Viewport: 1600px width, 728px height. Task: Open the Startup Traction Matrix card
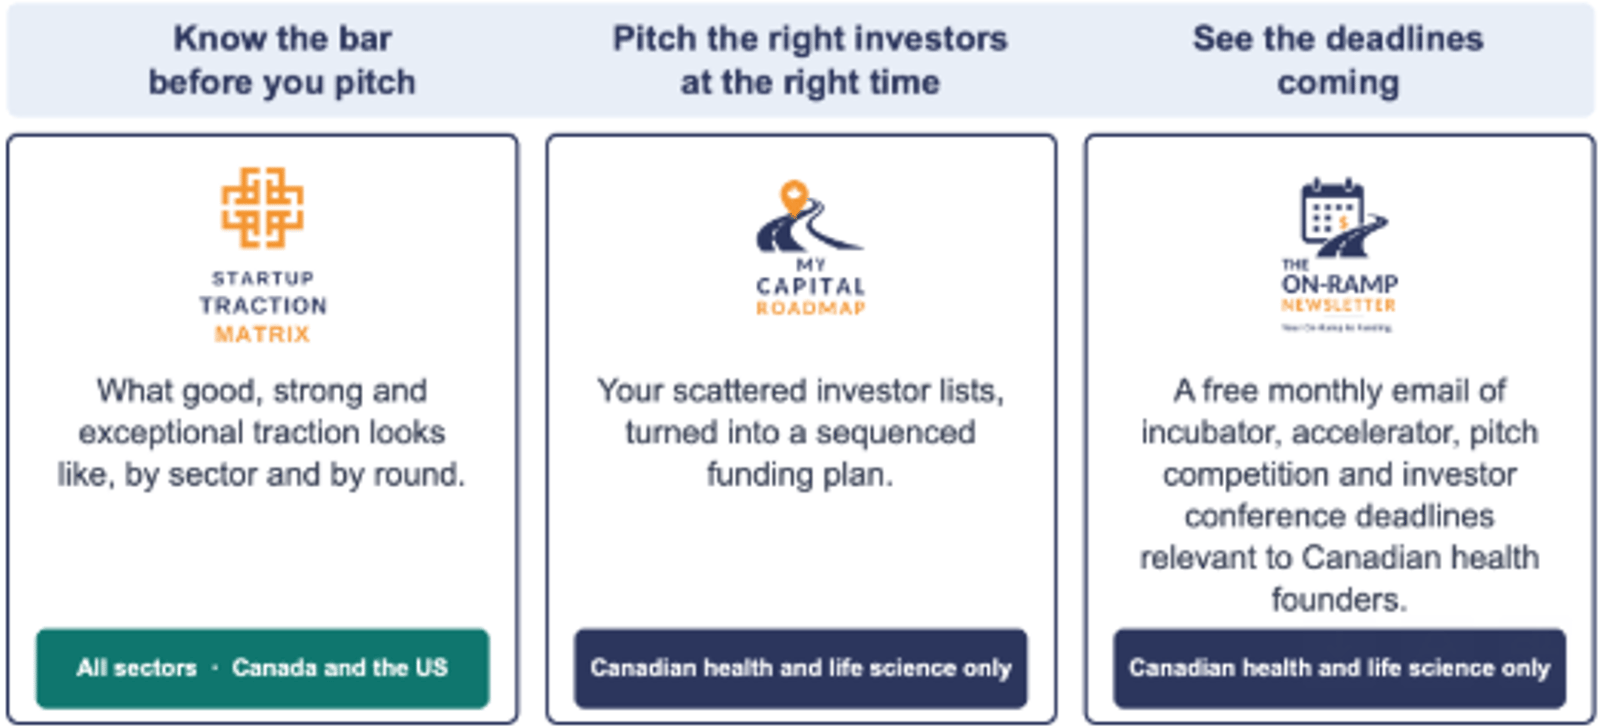tap(263, 429)
